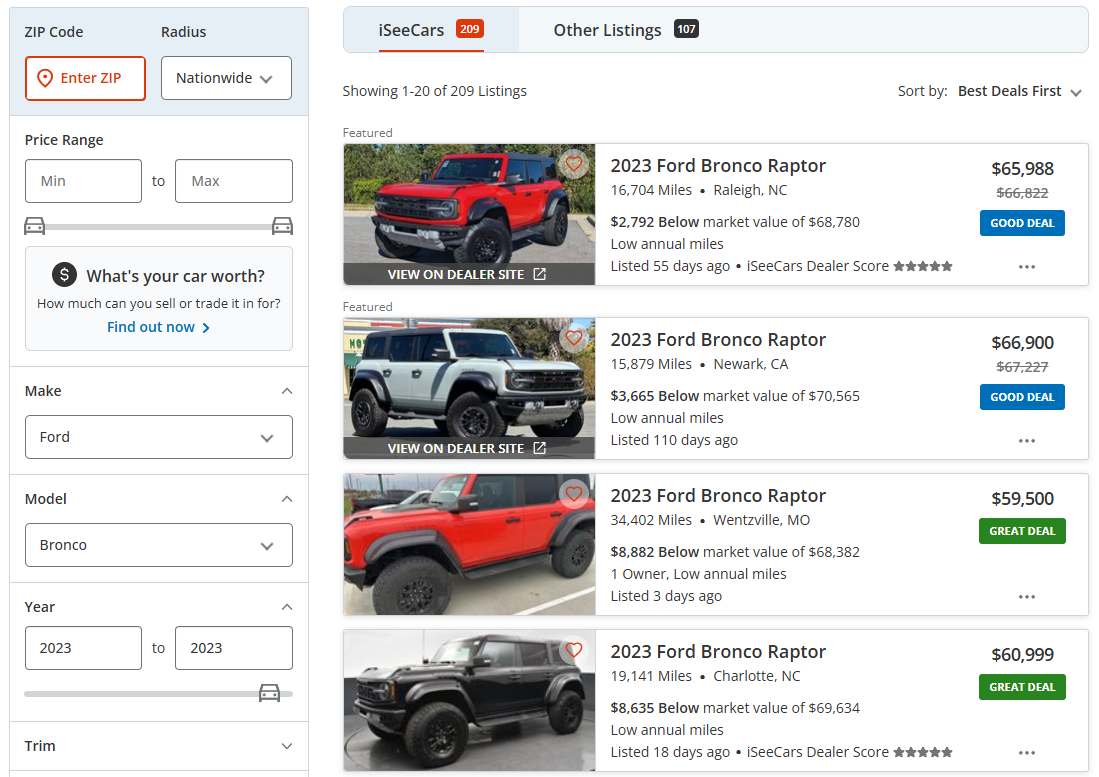Switch to the iSeeCars tab

click(x=431, y=30)
